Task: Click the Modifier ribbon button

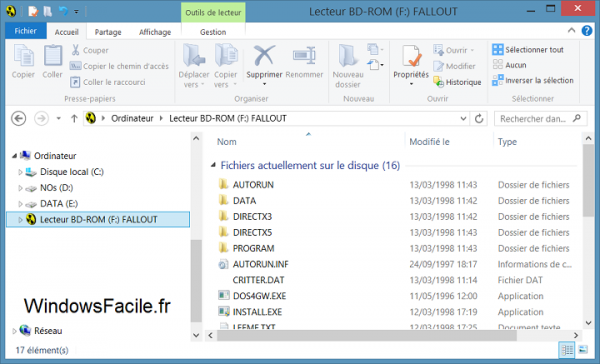Action: 454,66
